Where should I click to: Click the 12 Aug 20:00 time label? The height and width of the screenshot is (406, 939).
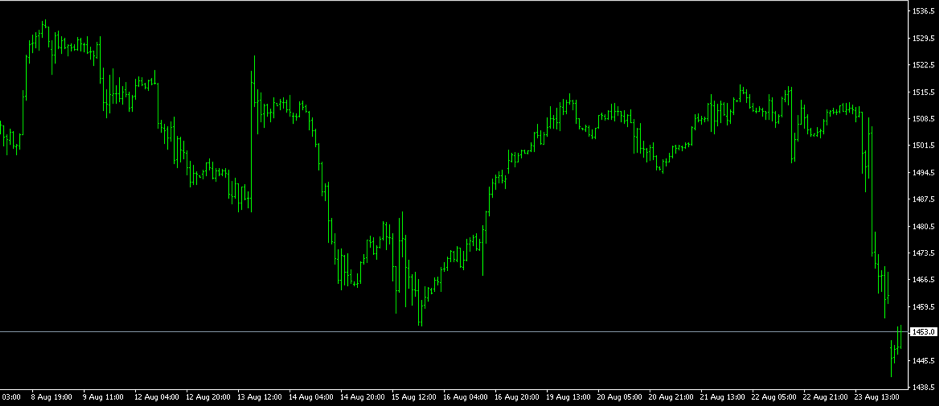tap(208, 398)
